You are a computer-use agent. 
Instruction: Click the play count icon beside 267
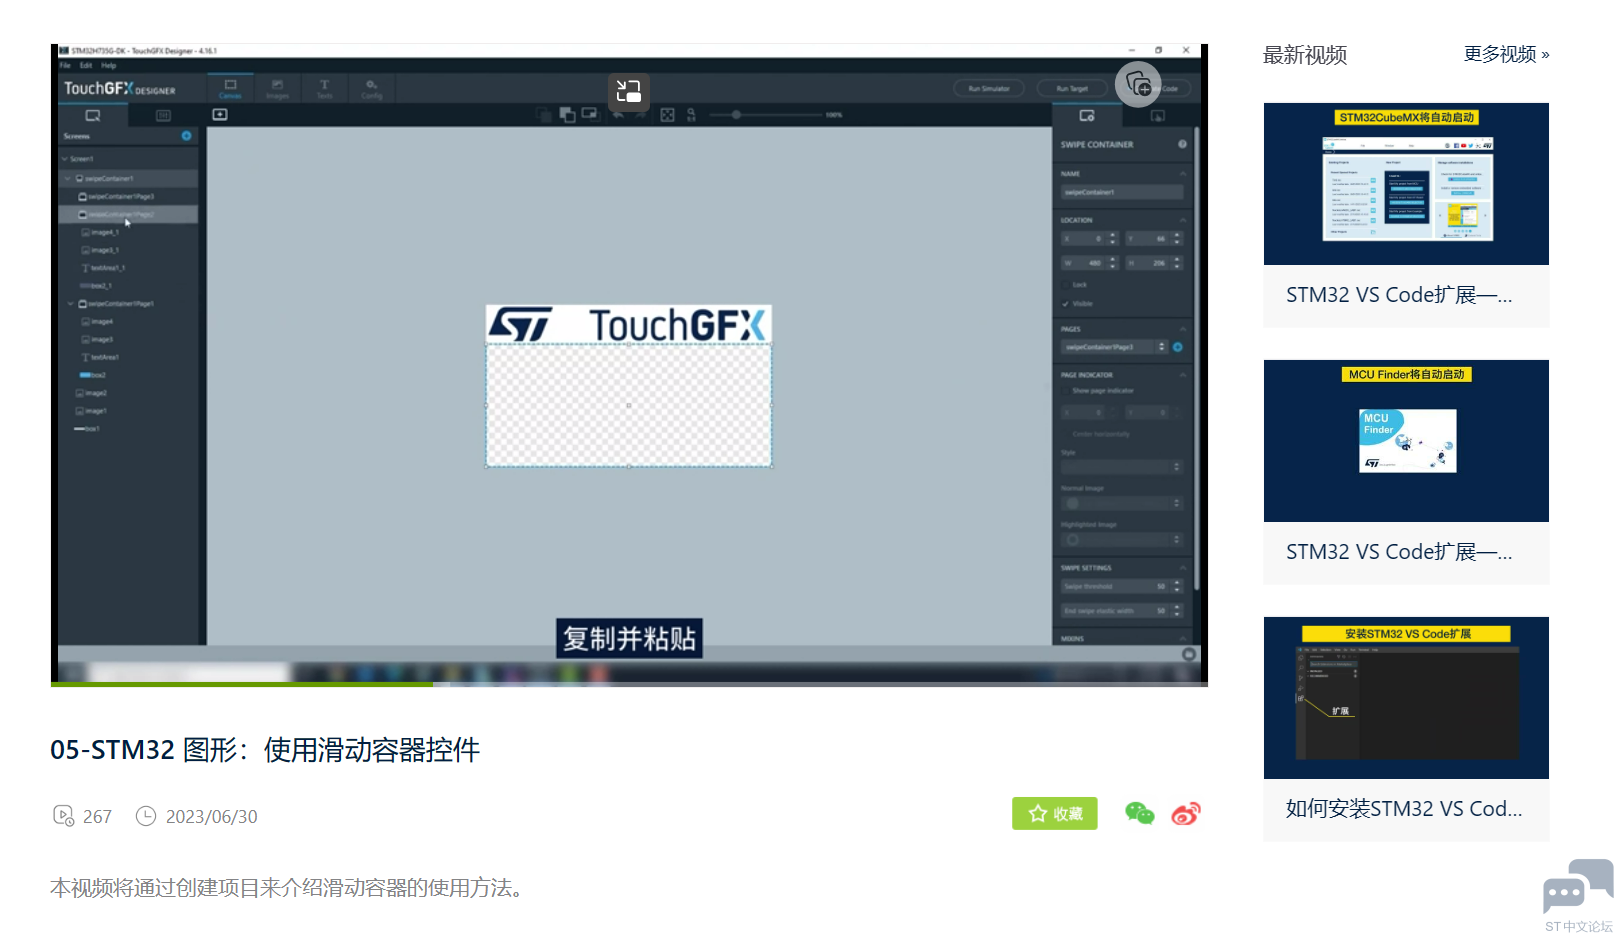63,816
